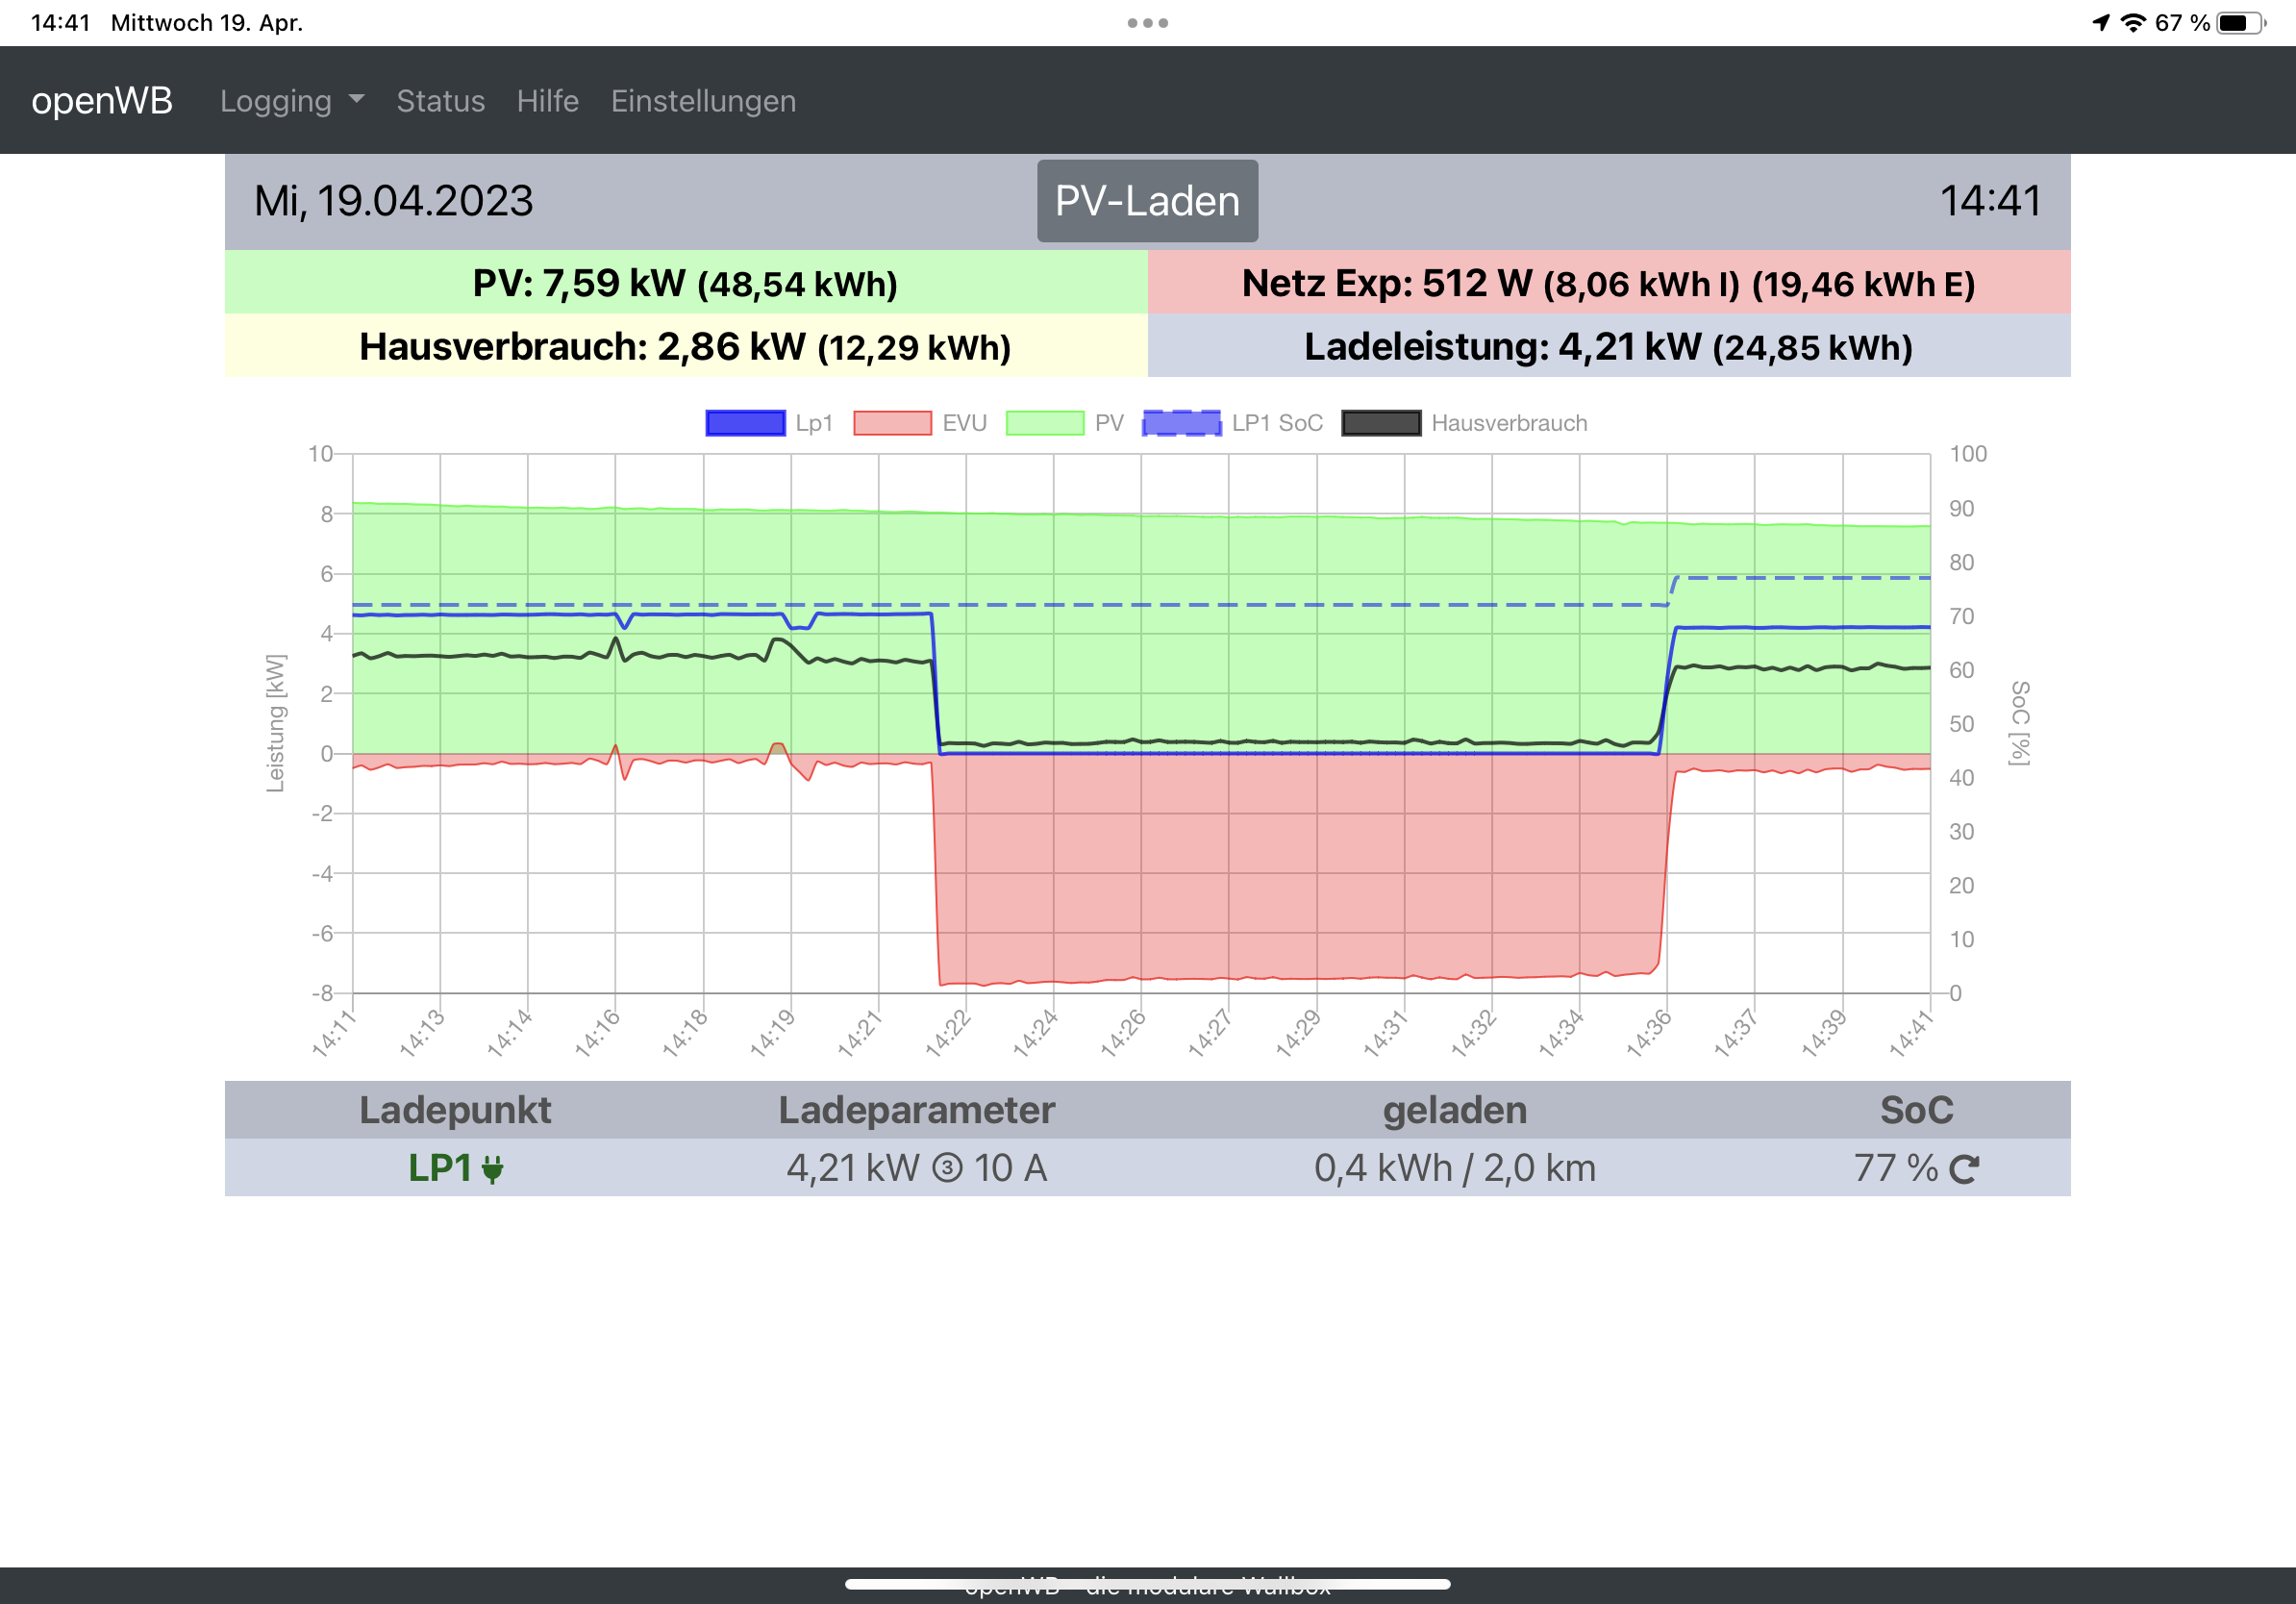Open the Status menu item
The width and height of the screenshot is (2296, 1604).
pyautogui.click(x=440, y=101)
